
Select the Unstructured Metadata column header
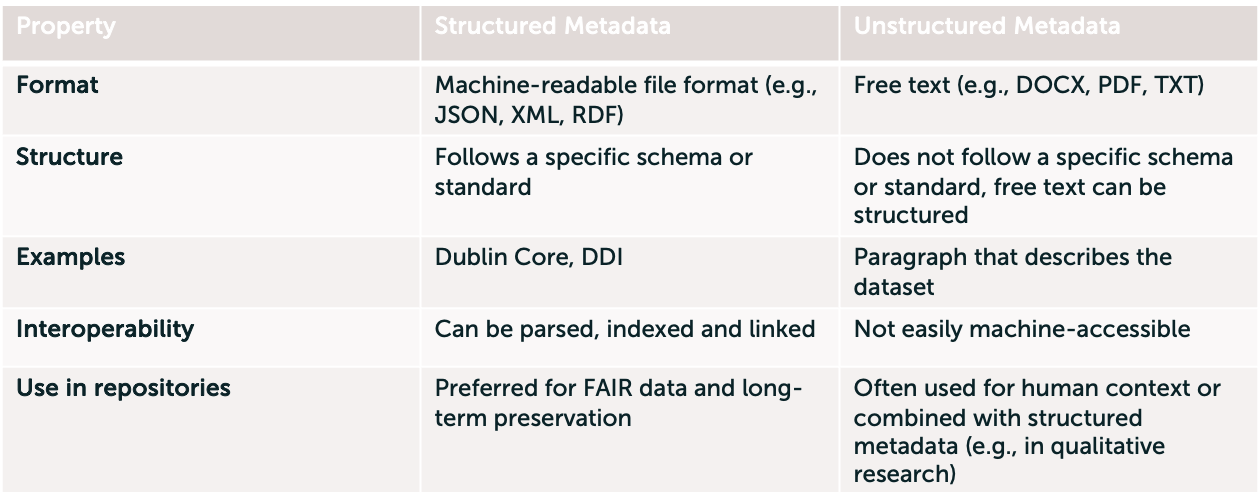click(986, 26)
